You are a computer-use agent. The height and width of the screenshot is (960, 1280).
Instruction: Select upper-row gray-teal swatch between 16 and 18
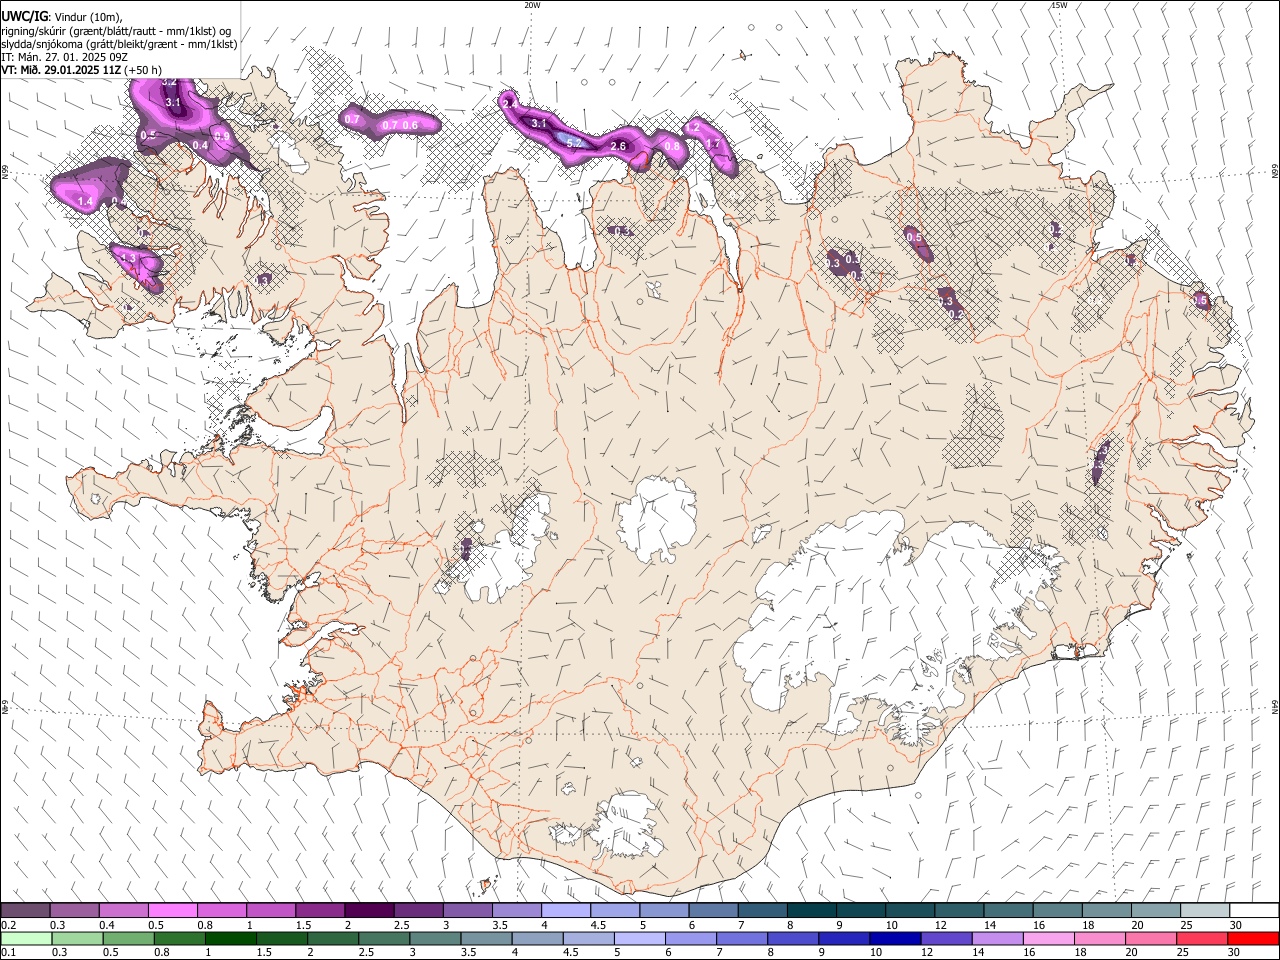(x=1056, y=911)
